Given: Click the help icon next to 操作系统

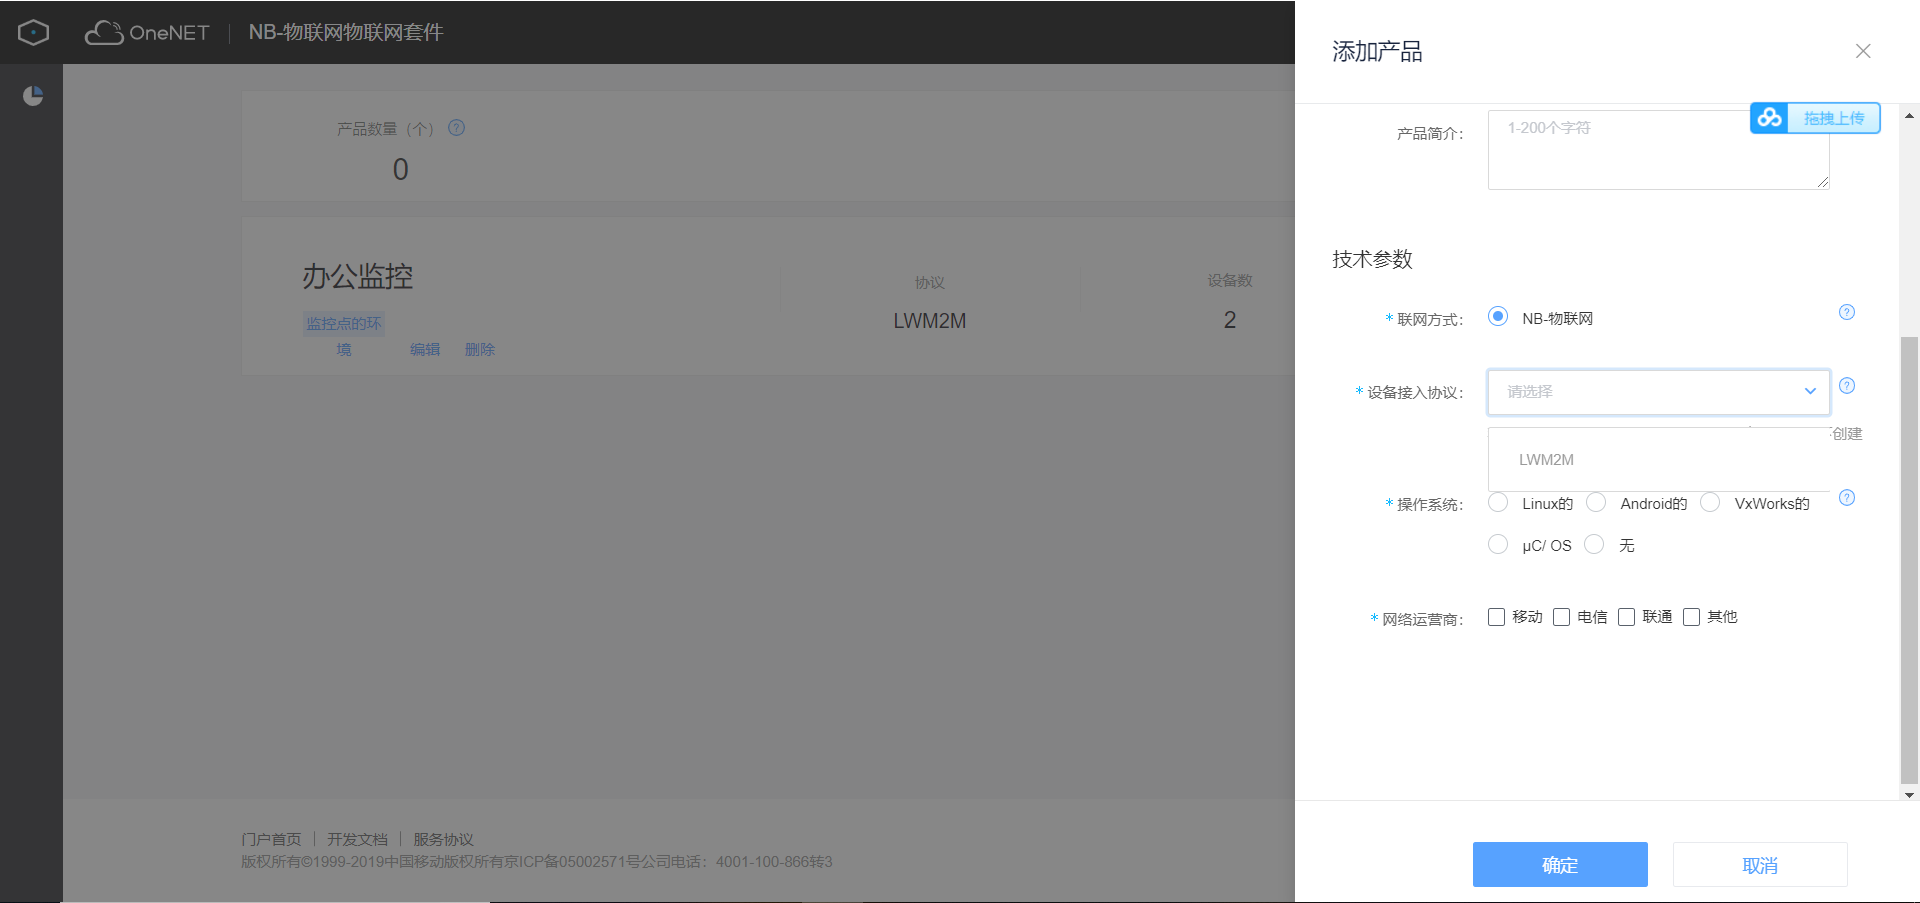Looking at the screenshot, I should point(1847,498).
